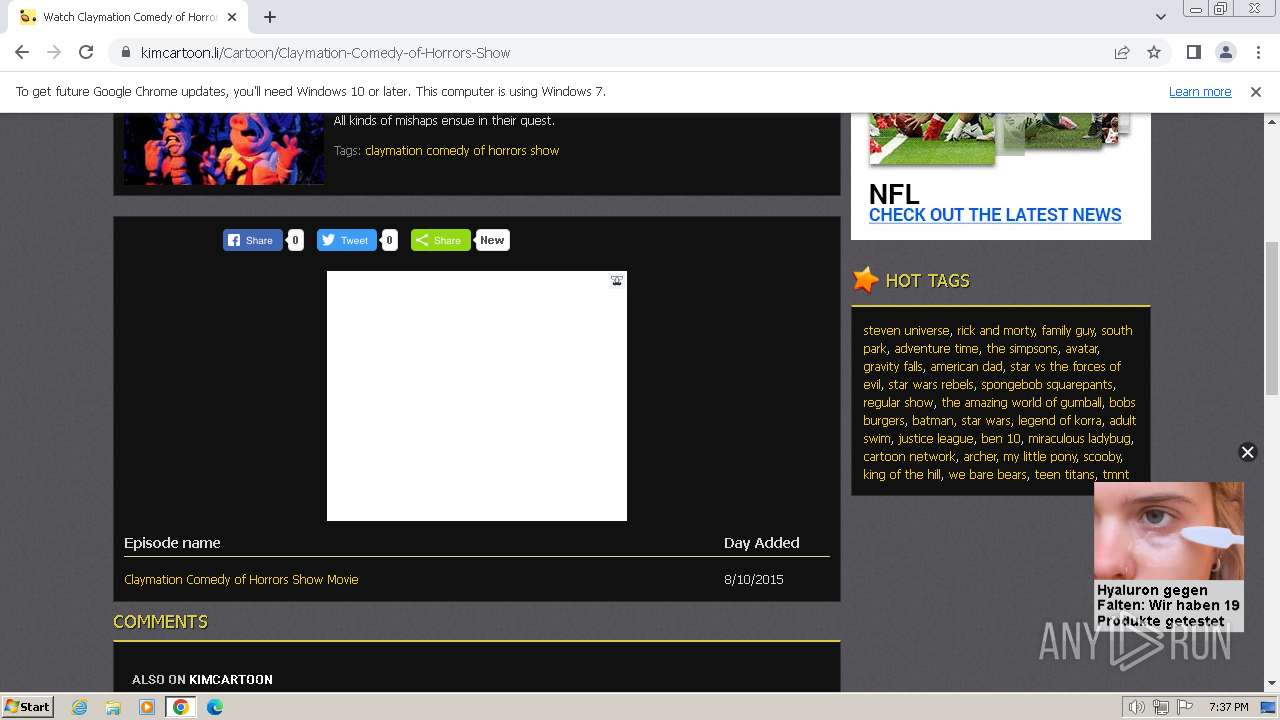
Task: Expand tab search dropdown arrow
Action: click(1160, 17)
